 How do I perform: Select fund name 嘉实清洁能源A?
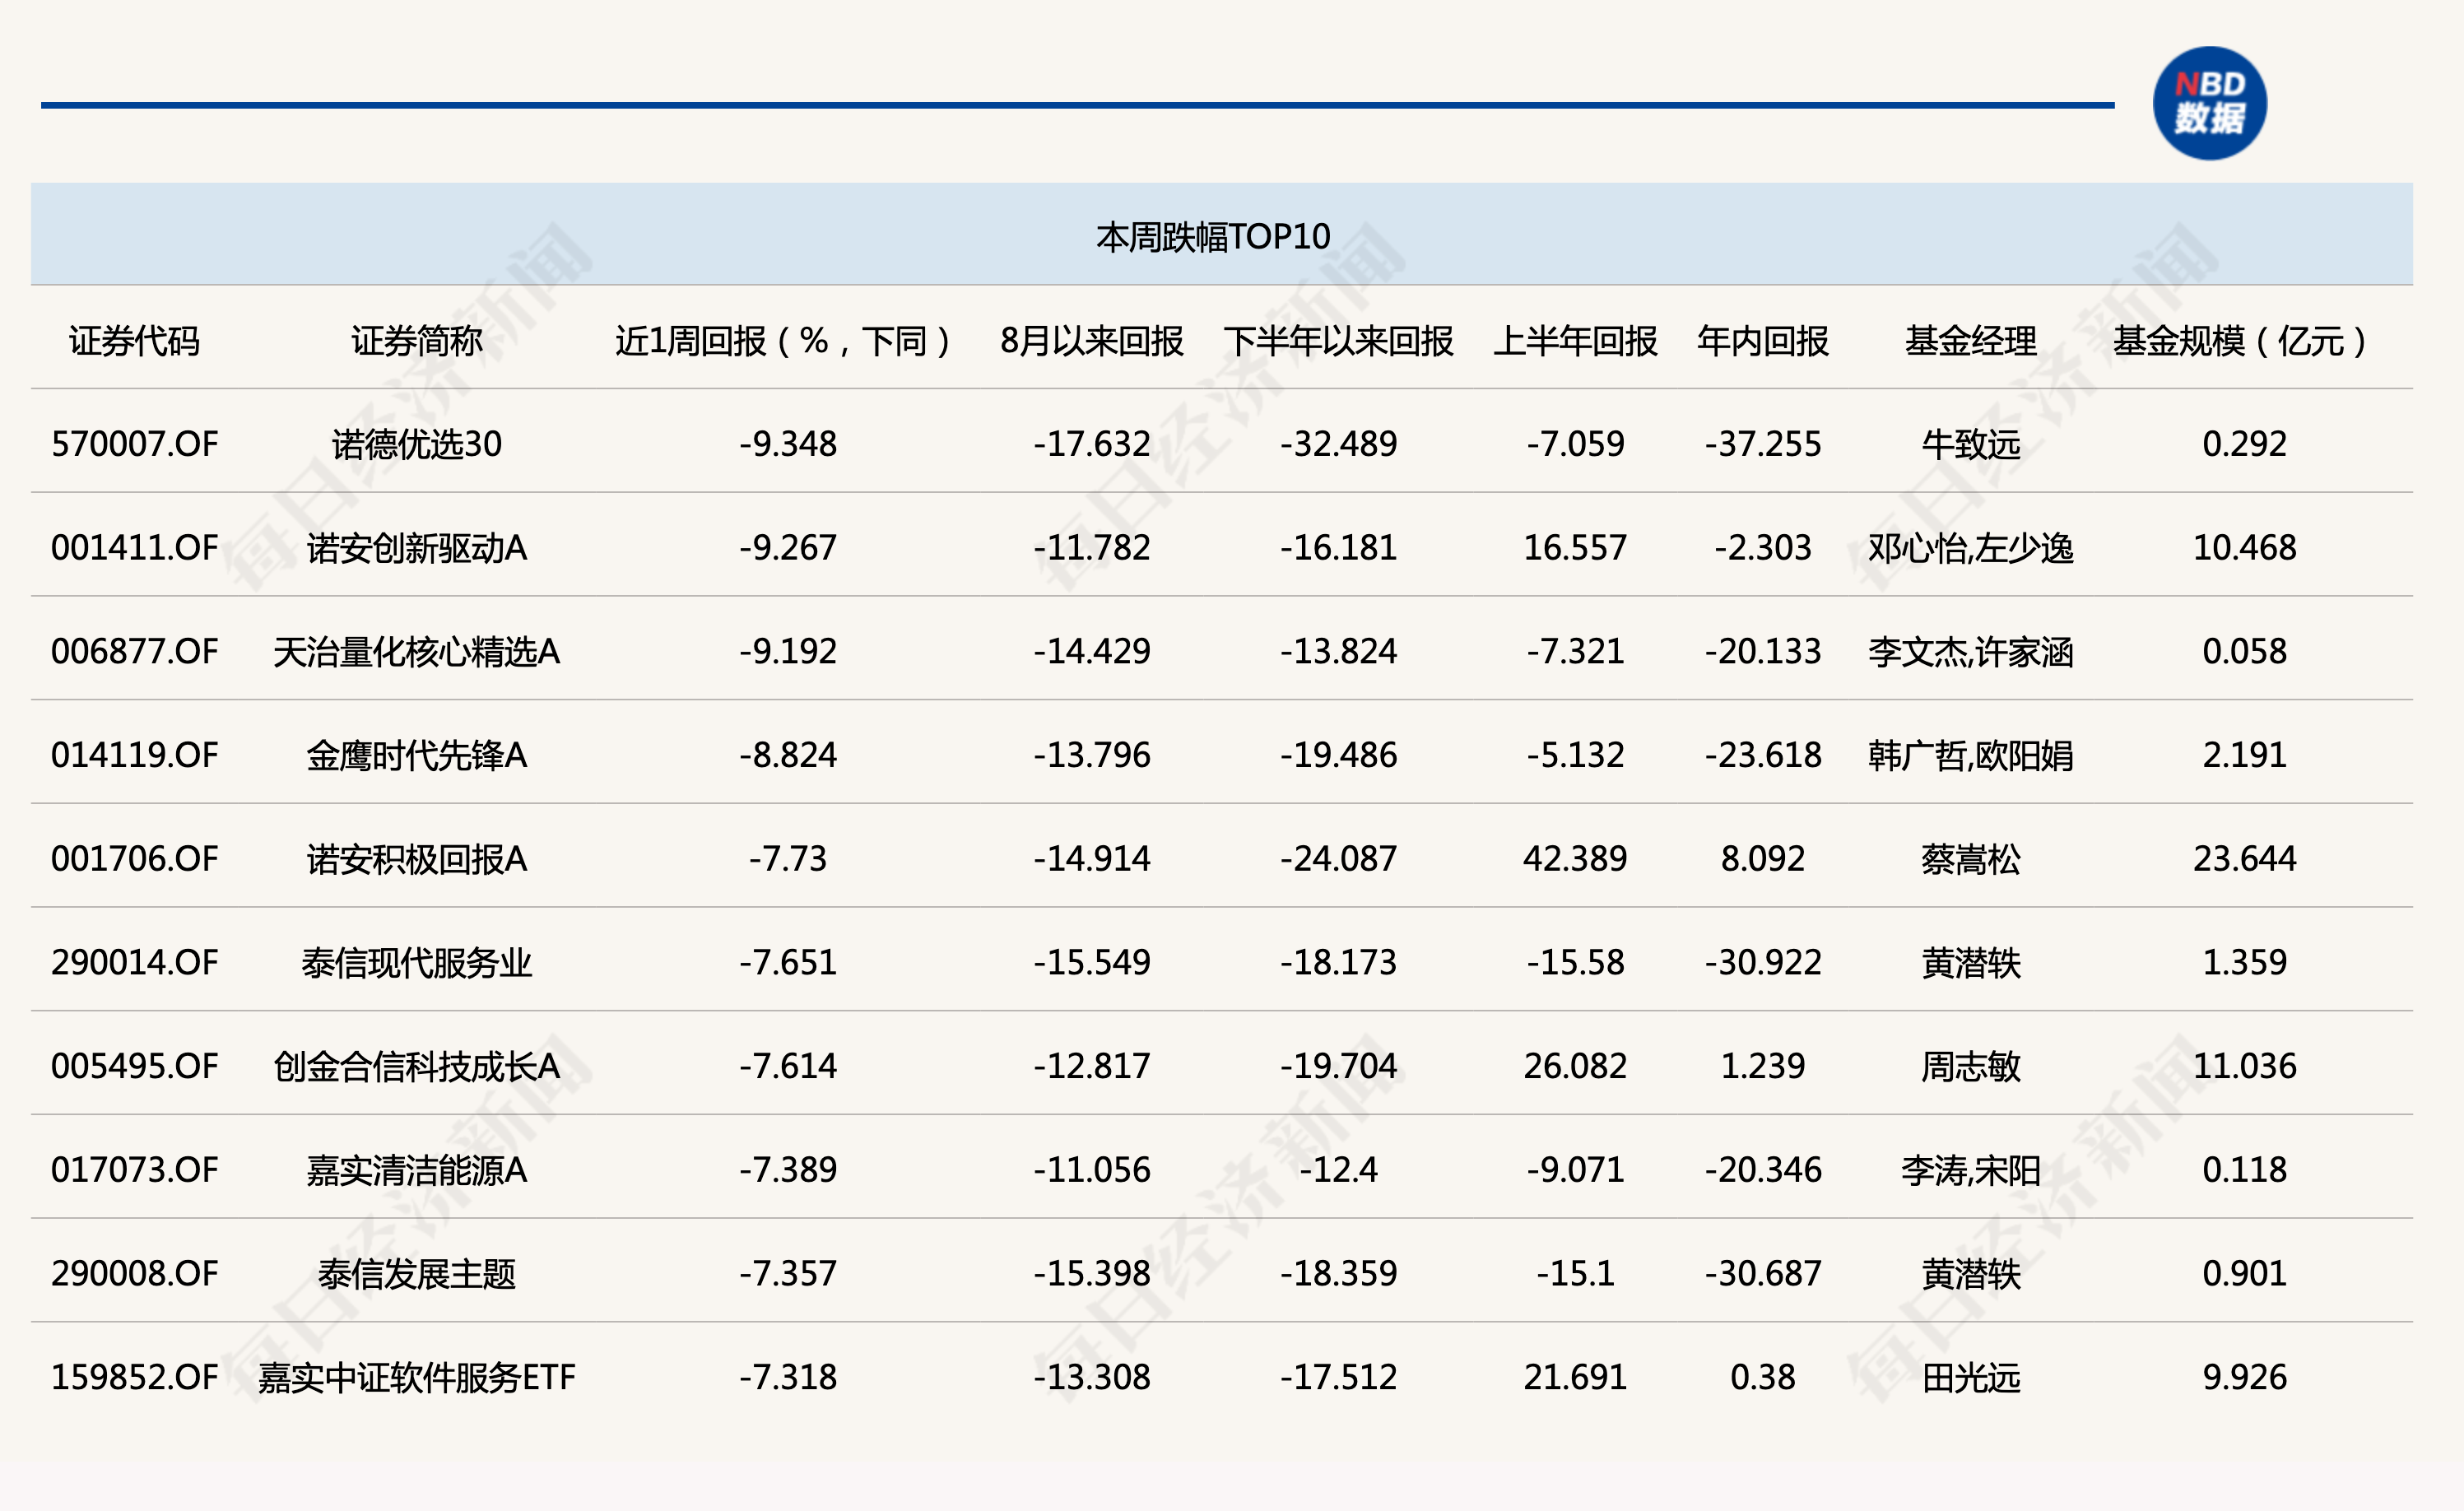tap(416, 1170)
